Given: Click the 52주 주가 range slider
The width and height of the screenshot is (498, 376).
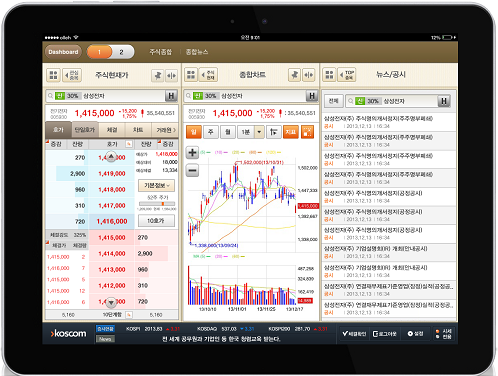Looking at the screenshot, I should pyautogui.click(x=157, y=204).
